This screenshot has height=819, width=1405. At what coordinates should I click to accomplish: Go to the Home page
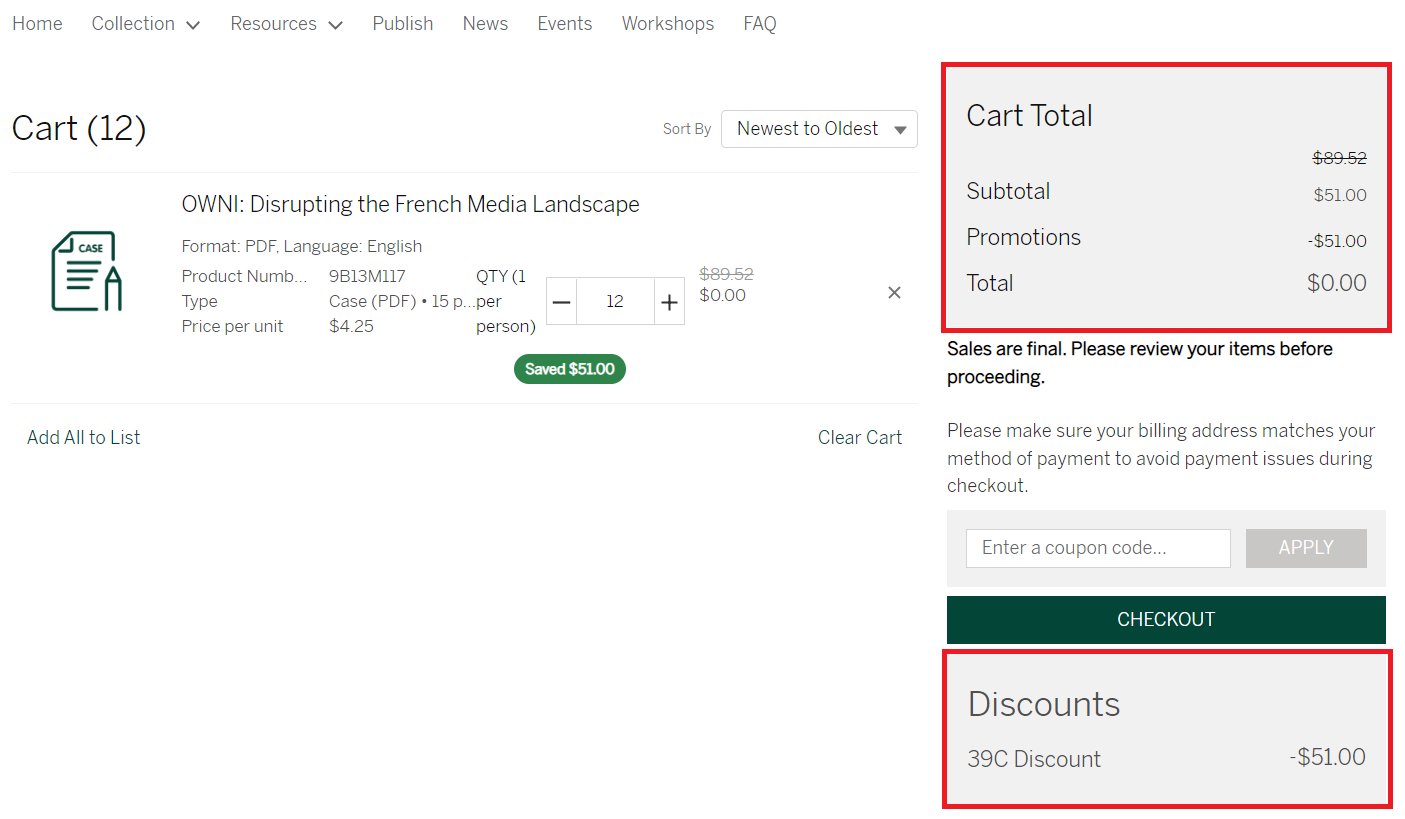click(x=37, y=24)
